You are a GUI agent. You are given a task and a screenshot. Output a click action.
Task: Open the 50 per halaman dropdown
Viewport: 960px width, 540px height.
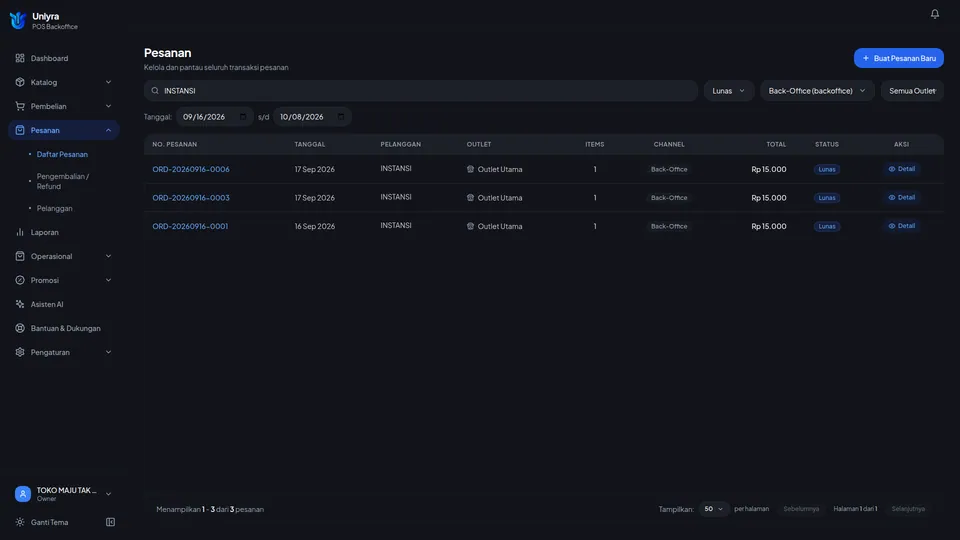(x=713, y=509)
